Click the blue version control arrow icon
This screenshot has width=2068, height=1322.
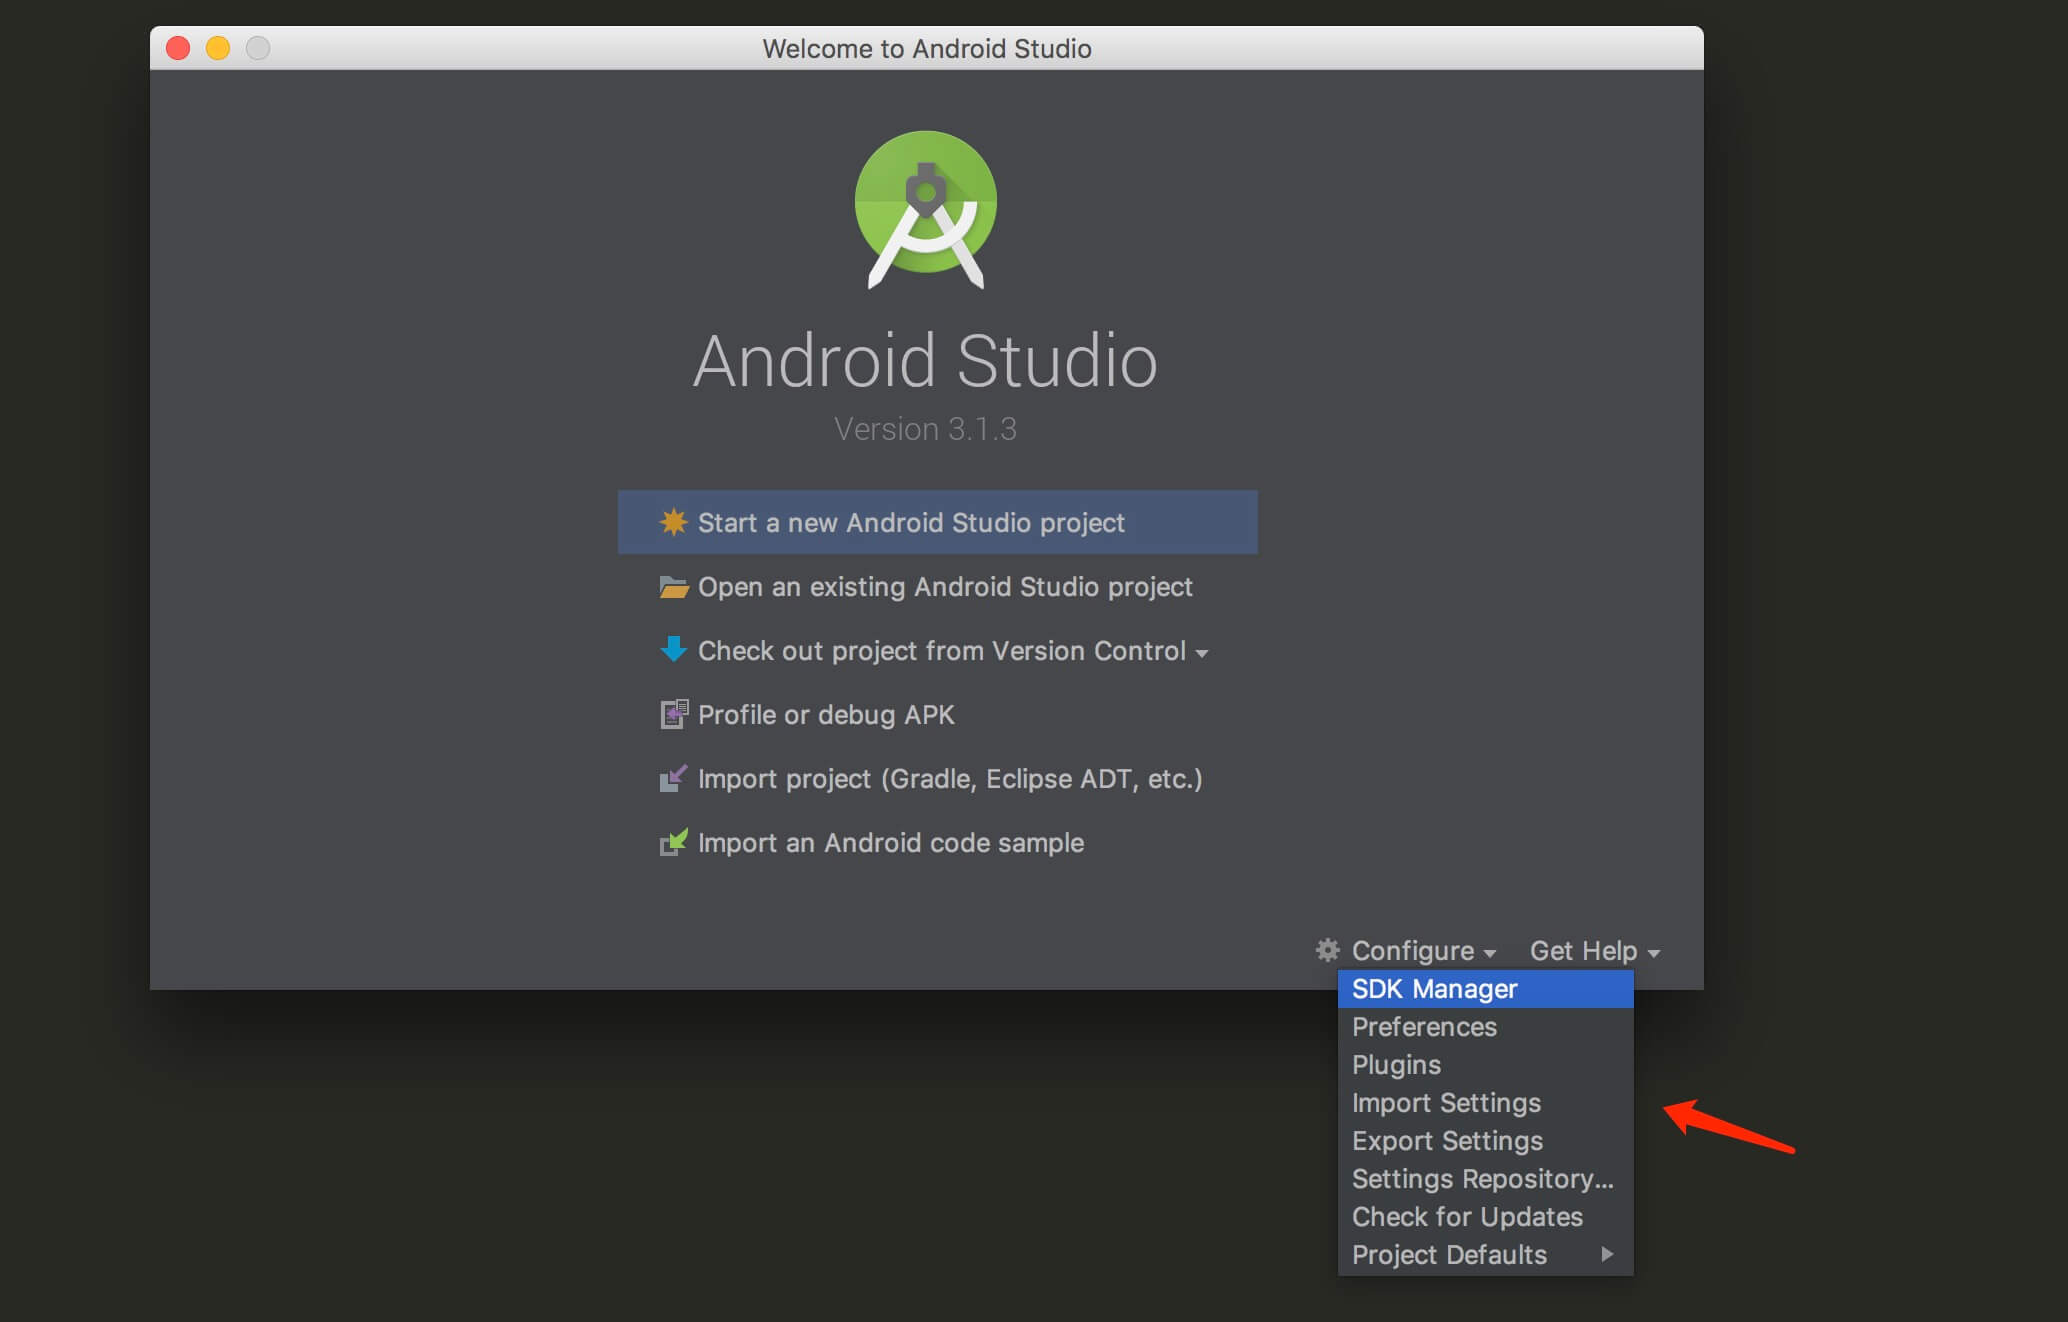pos(673,650)
